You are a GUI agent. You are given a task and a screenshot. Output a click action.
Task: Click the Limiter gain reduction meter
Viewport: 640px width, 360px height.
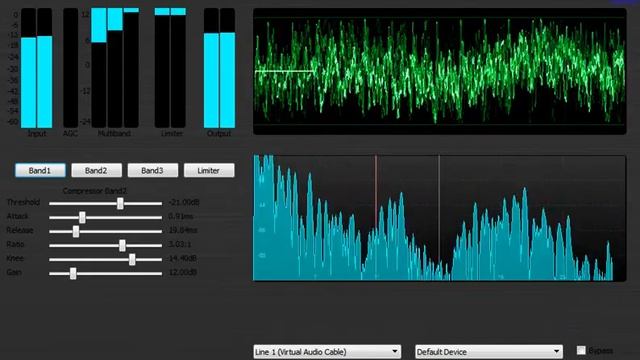(170, 68)
